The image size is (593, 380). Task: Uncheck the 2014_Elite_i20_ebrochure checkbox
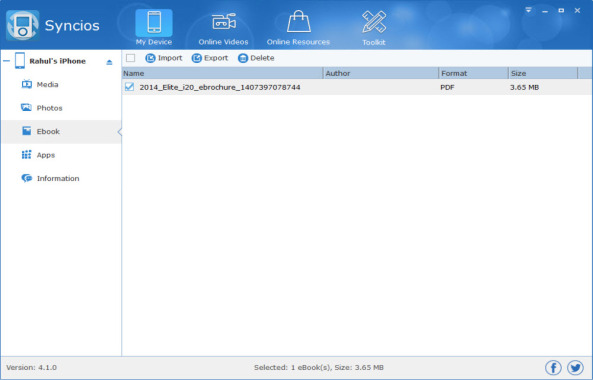pyautogui.click(x=129, y=87)
